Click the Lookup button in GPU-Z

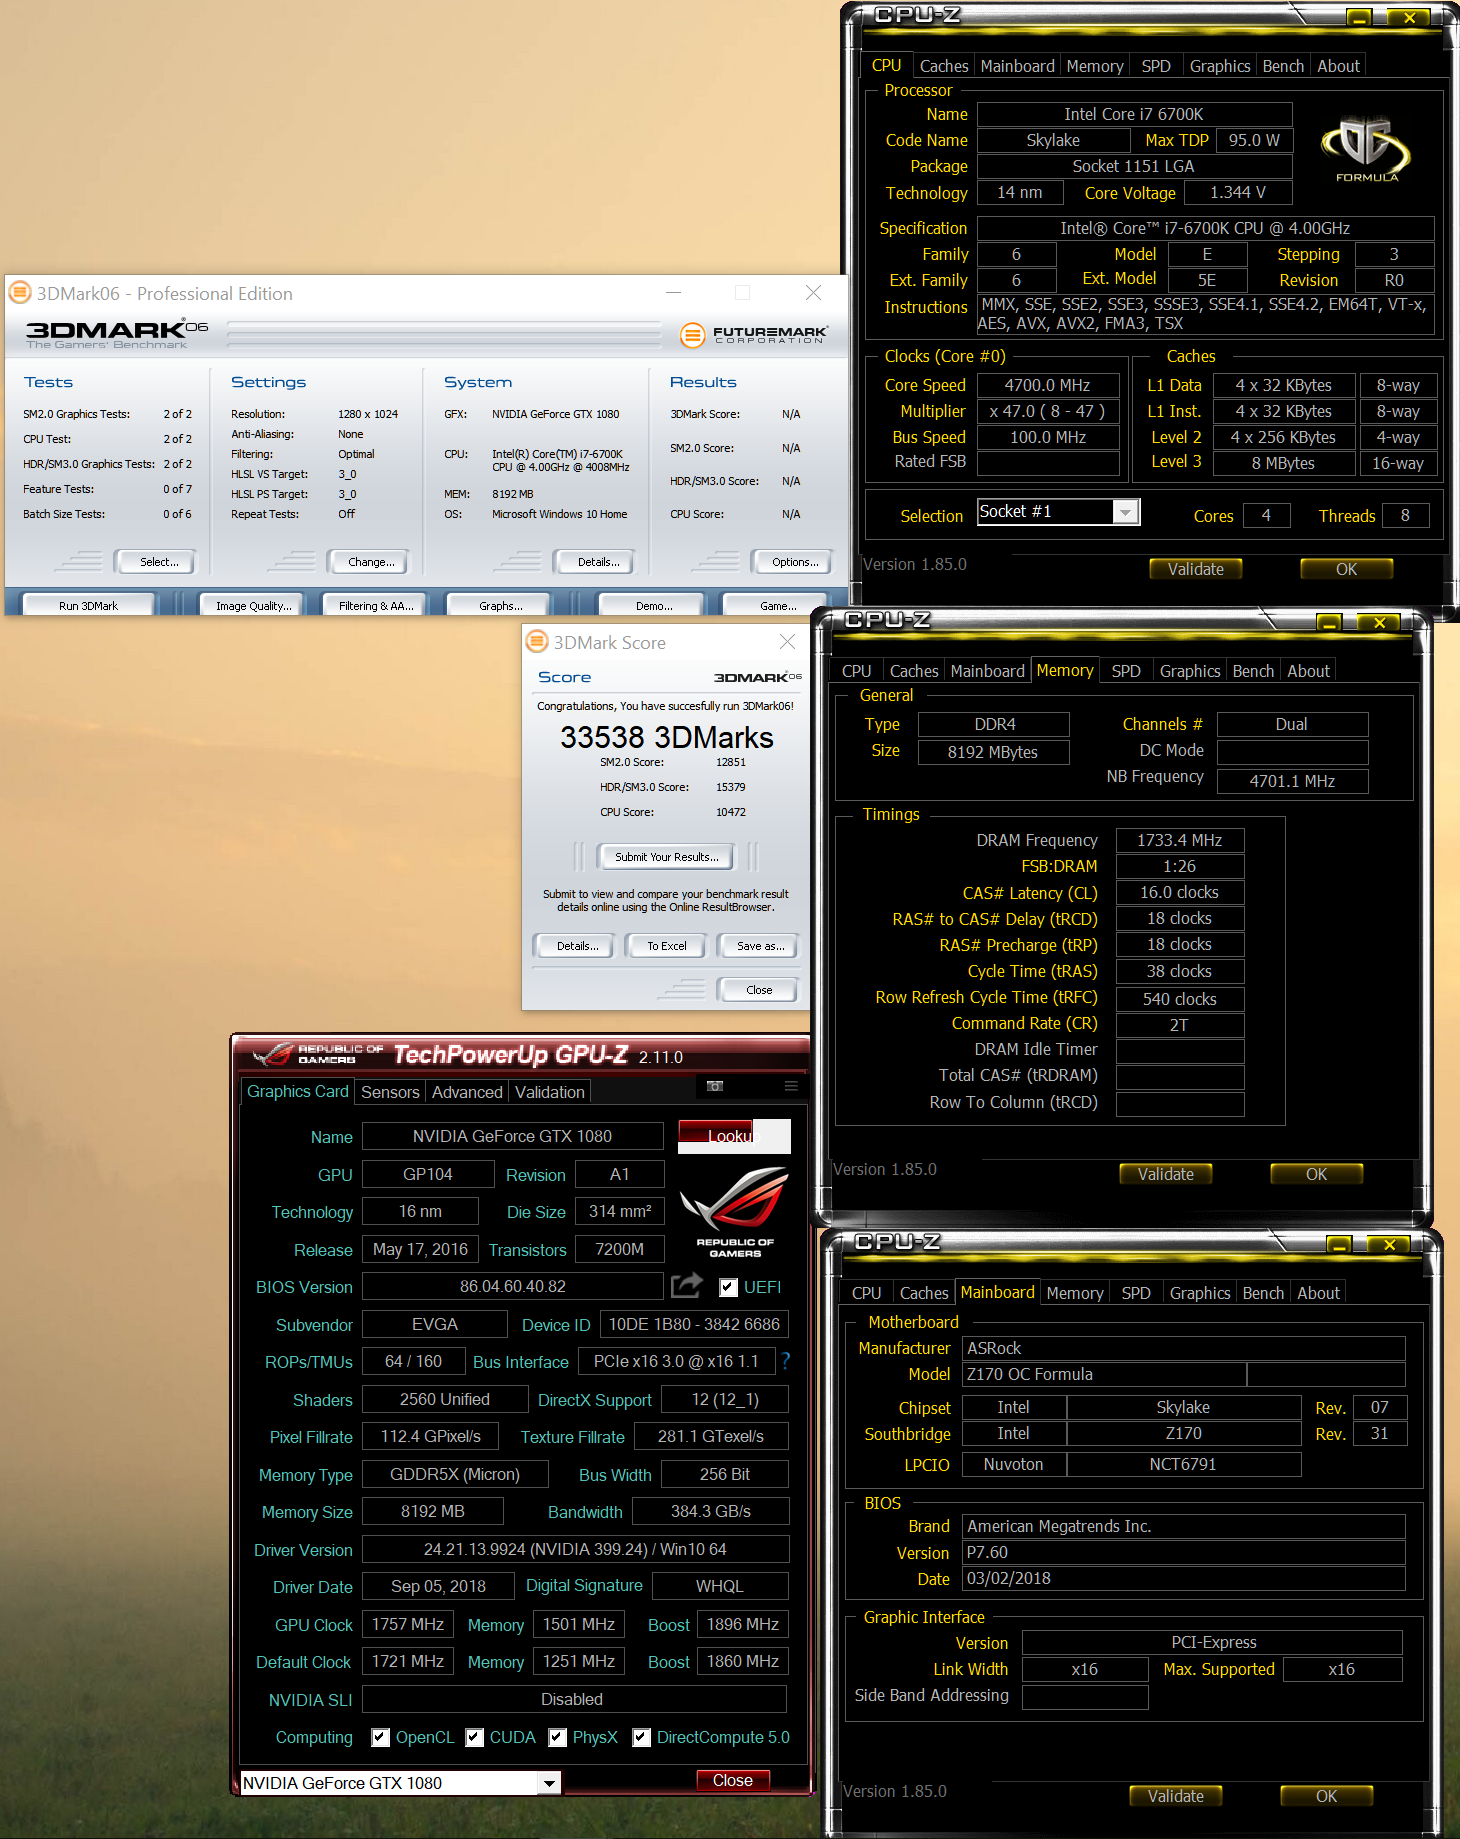point(734,1136)
